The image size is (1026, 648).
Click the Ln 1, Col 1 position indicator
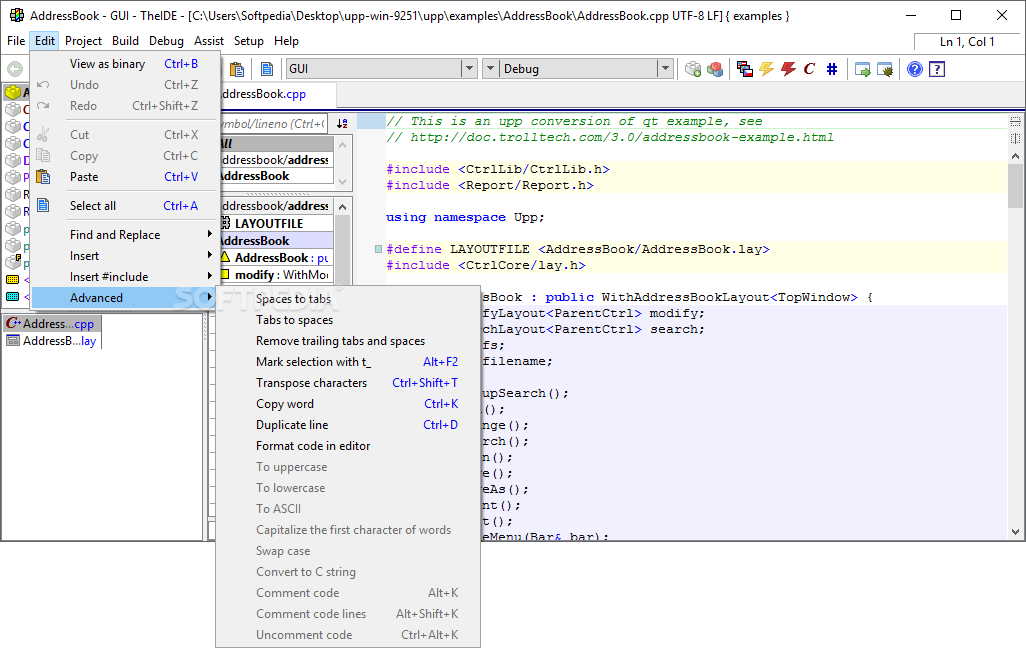tap(966, 42)
